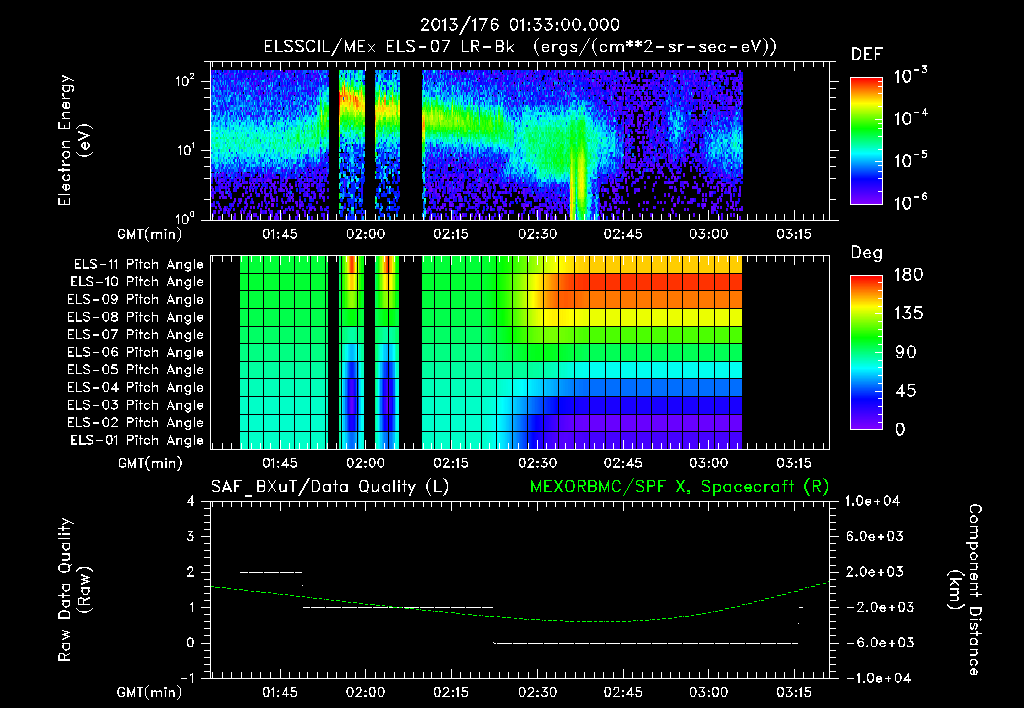
Task: Select tick 4 on Raw Data Quality axis
Action: pyautogui.click(x=190, y=501)
